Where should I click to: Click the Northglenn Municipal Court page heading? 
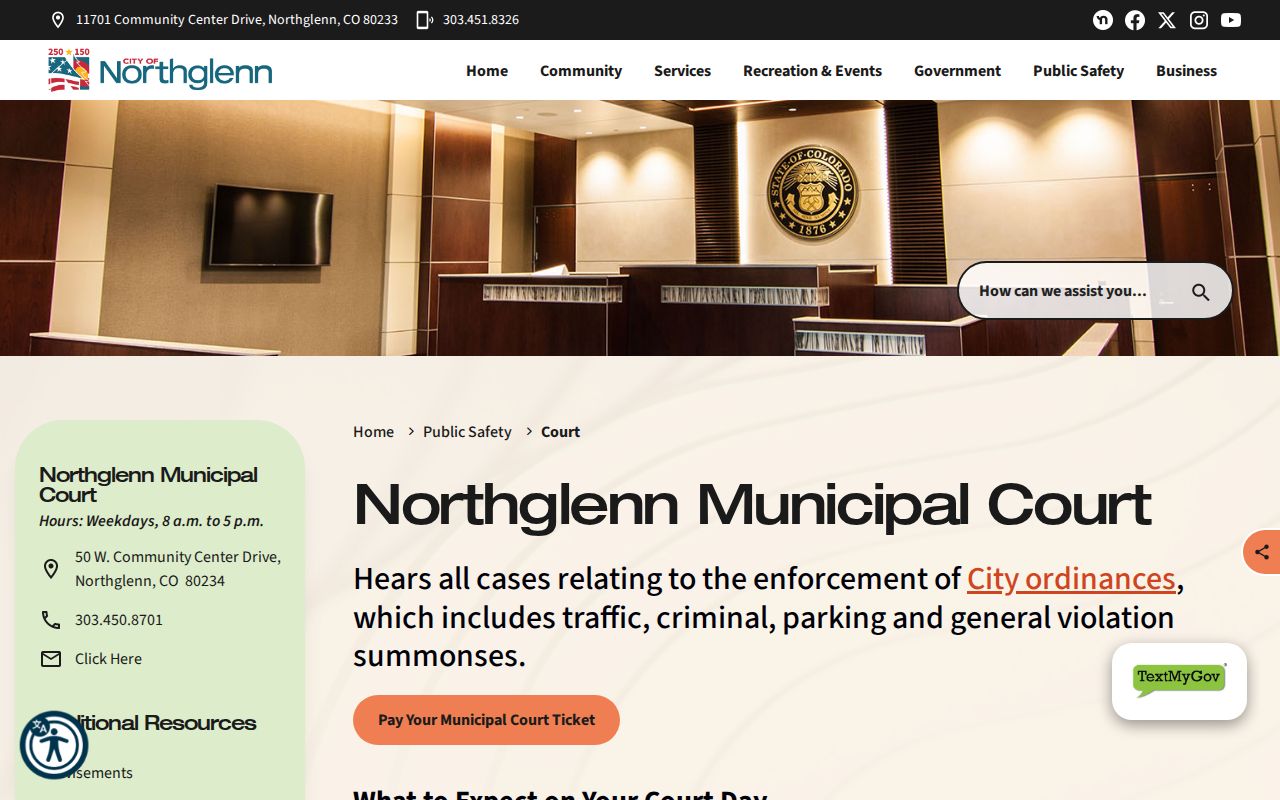pos(752,506)
